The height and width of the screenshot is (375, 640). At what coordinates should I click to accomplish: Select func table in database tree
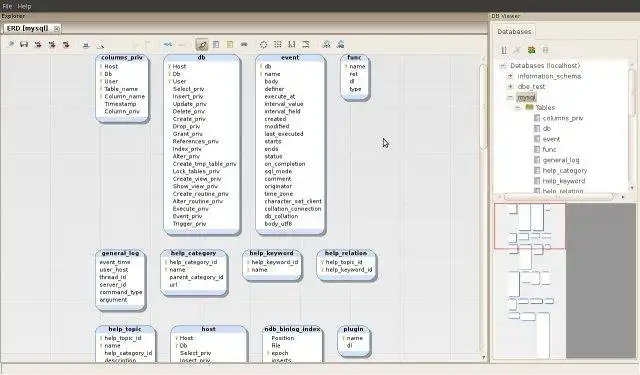tap(549, 149)
